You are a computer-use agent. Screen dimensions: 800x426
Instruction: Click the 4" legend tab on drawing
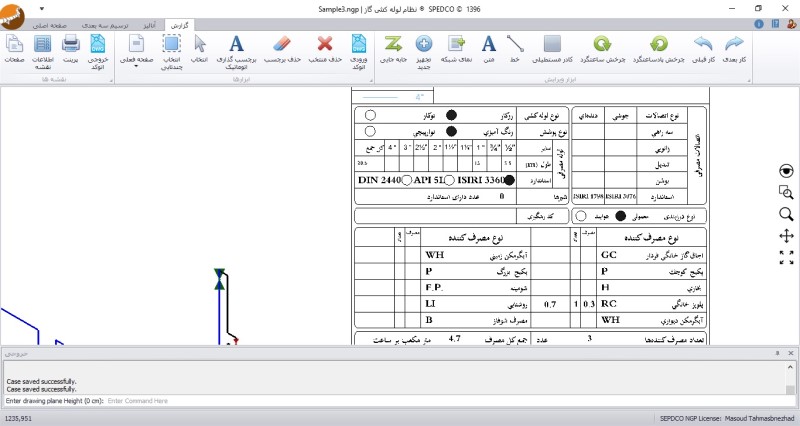point(392,96)
